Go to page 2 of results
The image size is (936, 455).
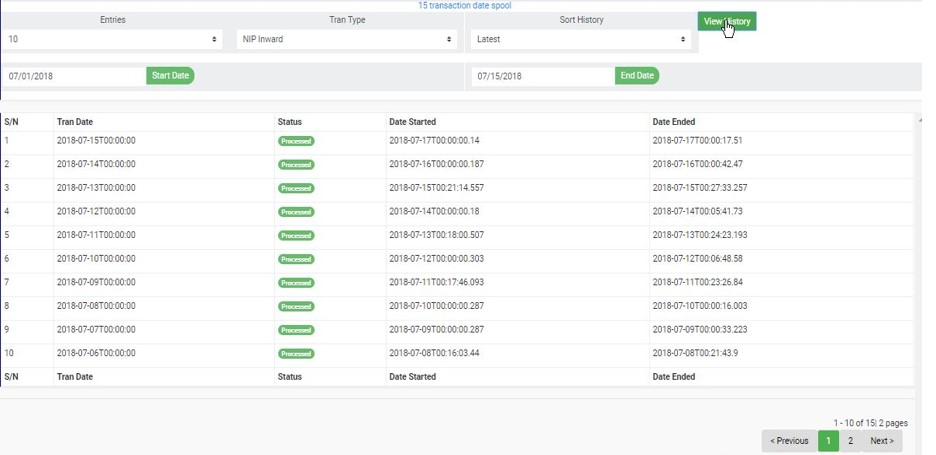point(850,441)
